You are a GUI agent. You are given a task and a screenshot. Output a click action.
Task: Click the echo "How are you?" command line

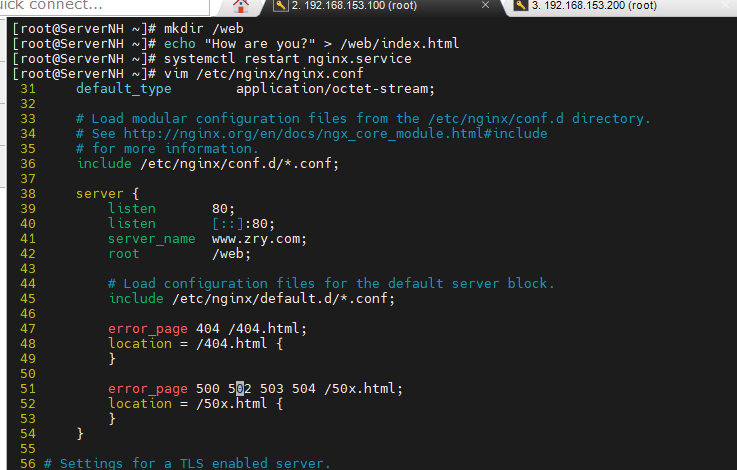tap(311, 44)
